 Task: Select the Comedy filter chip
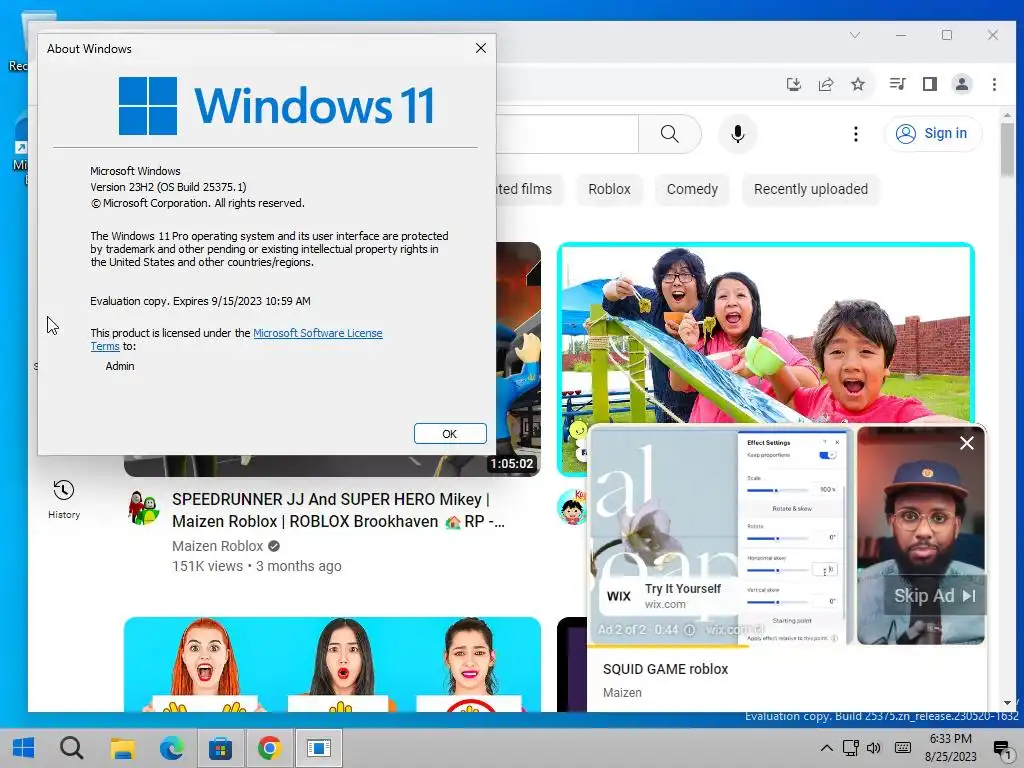692,189
